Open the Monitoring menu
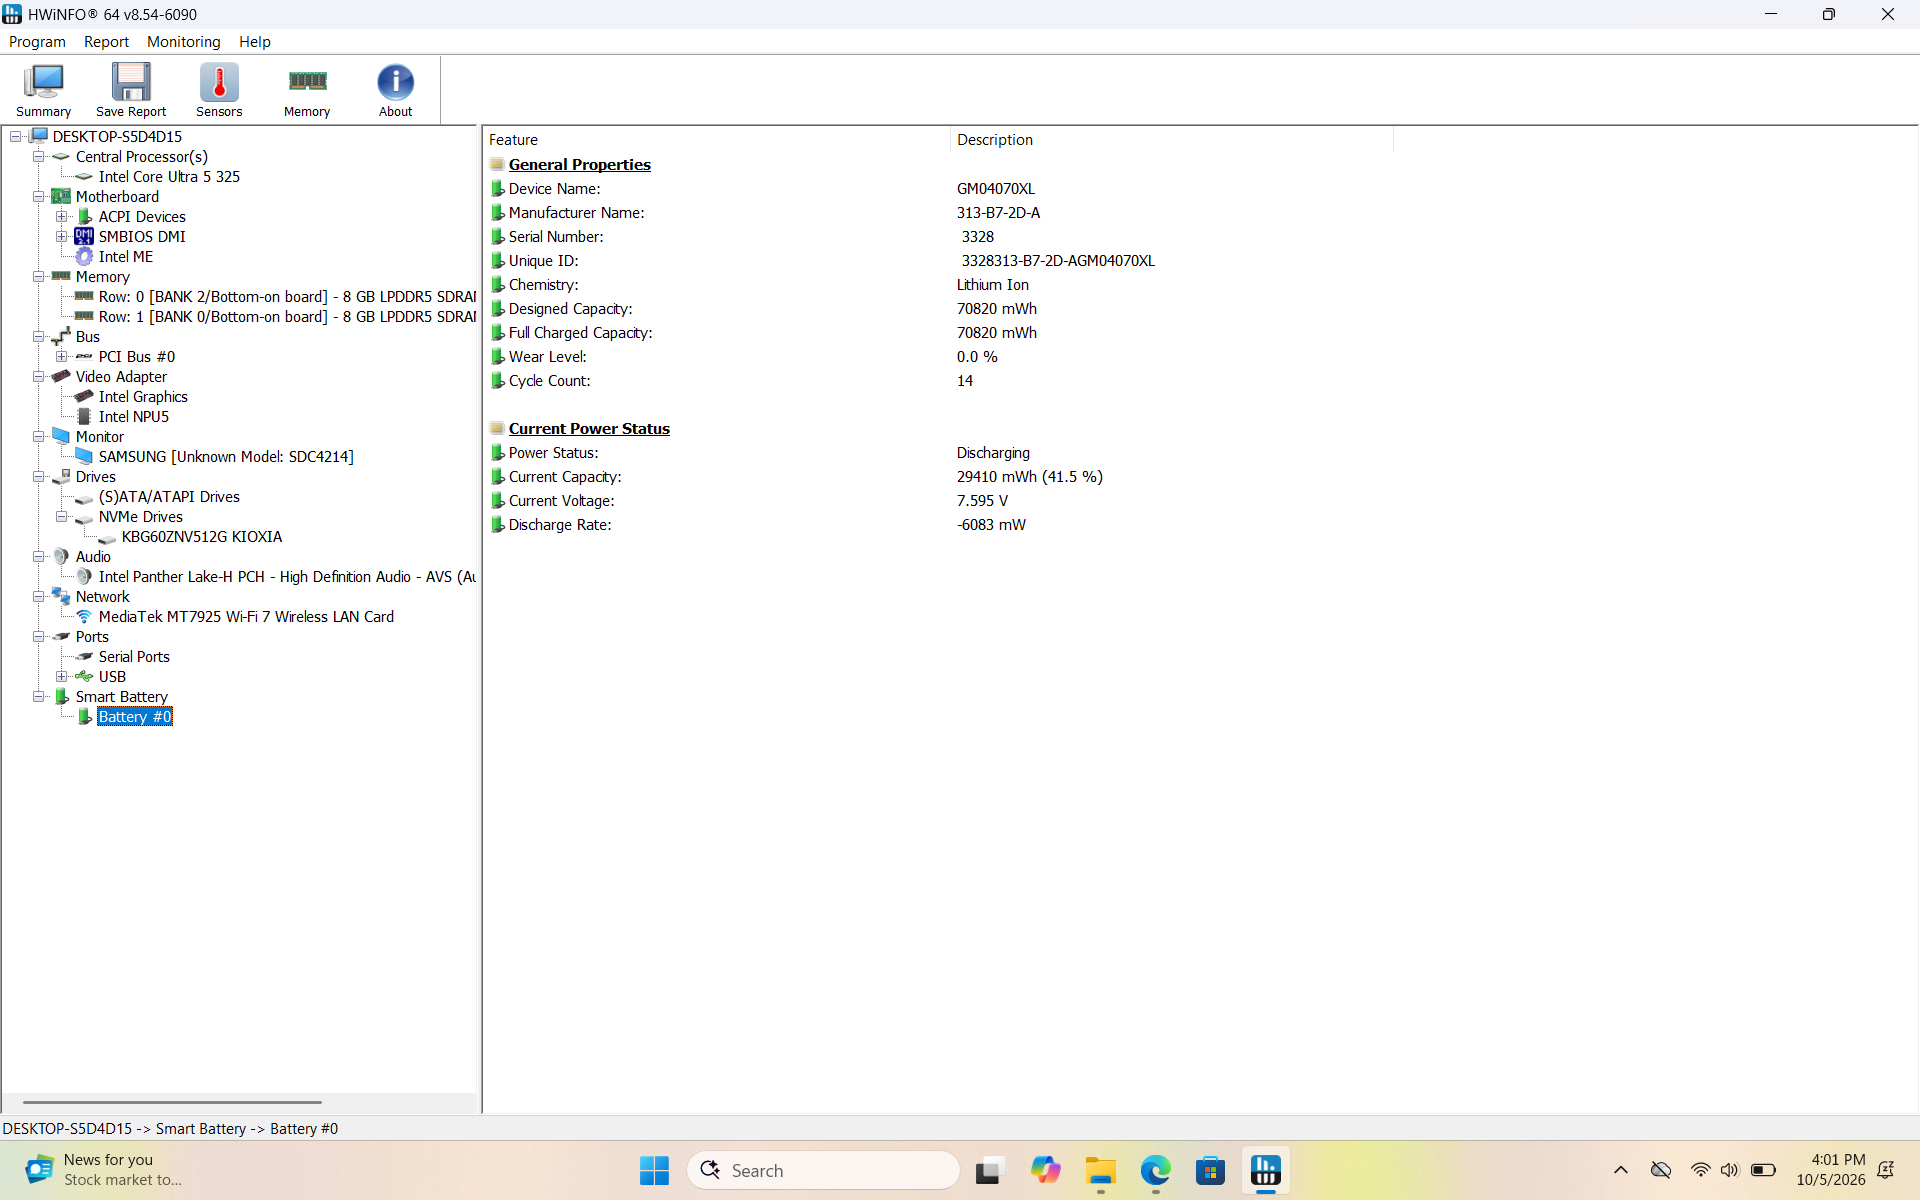 [x=183, y=42]
